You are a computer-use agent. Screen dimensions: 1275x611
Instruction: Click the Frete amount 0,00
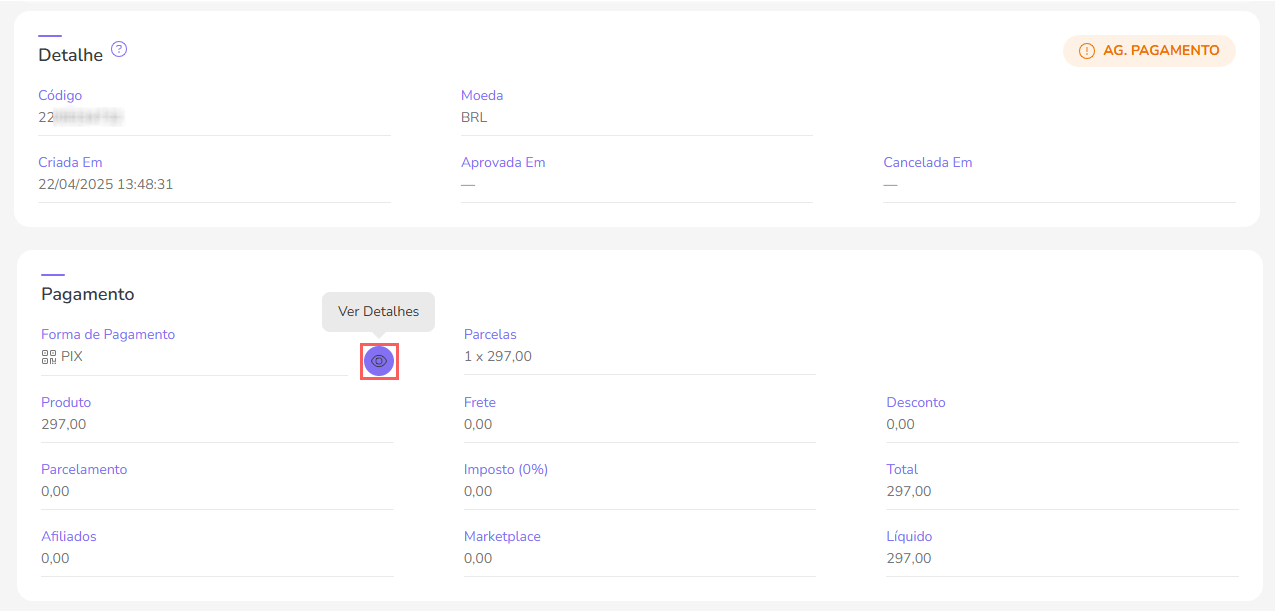tap(478, 424)
